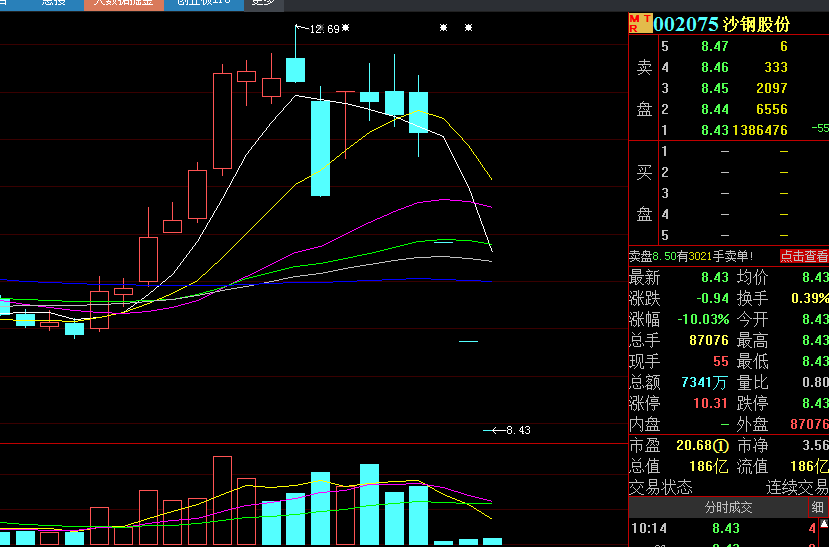Click the yellow MTR badge beside stock code

[x=640, y=24]
